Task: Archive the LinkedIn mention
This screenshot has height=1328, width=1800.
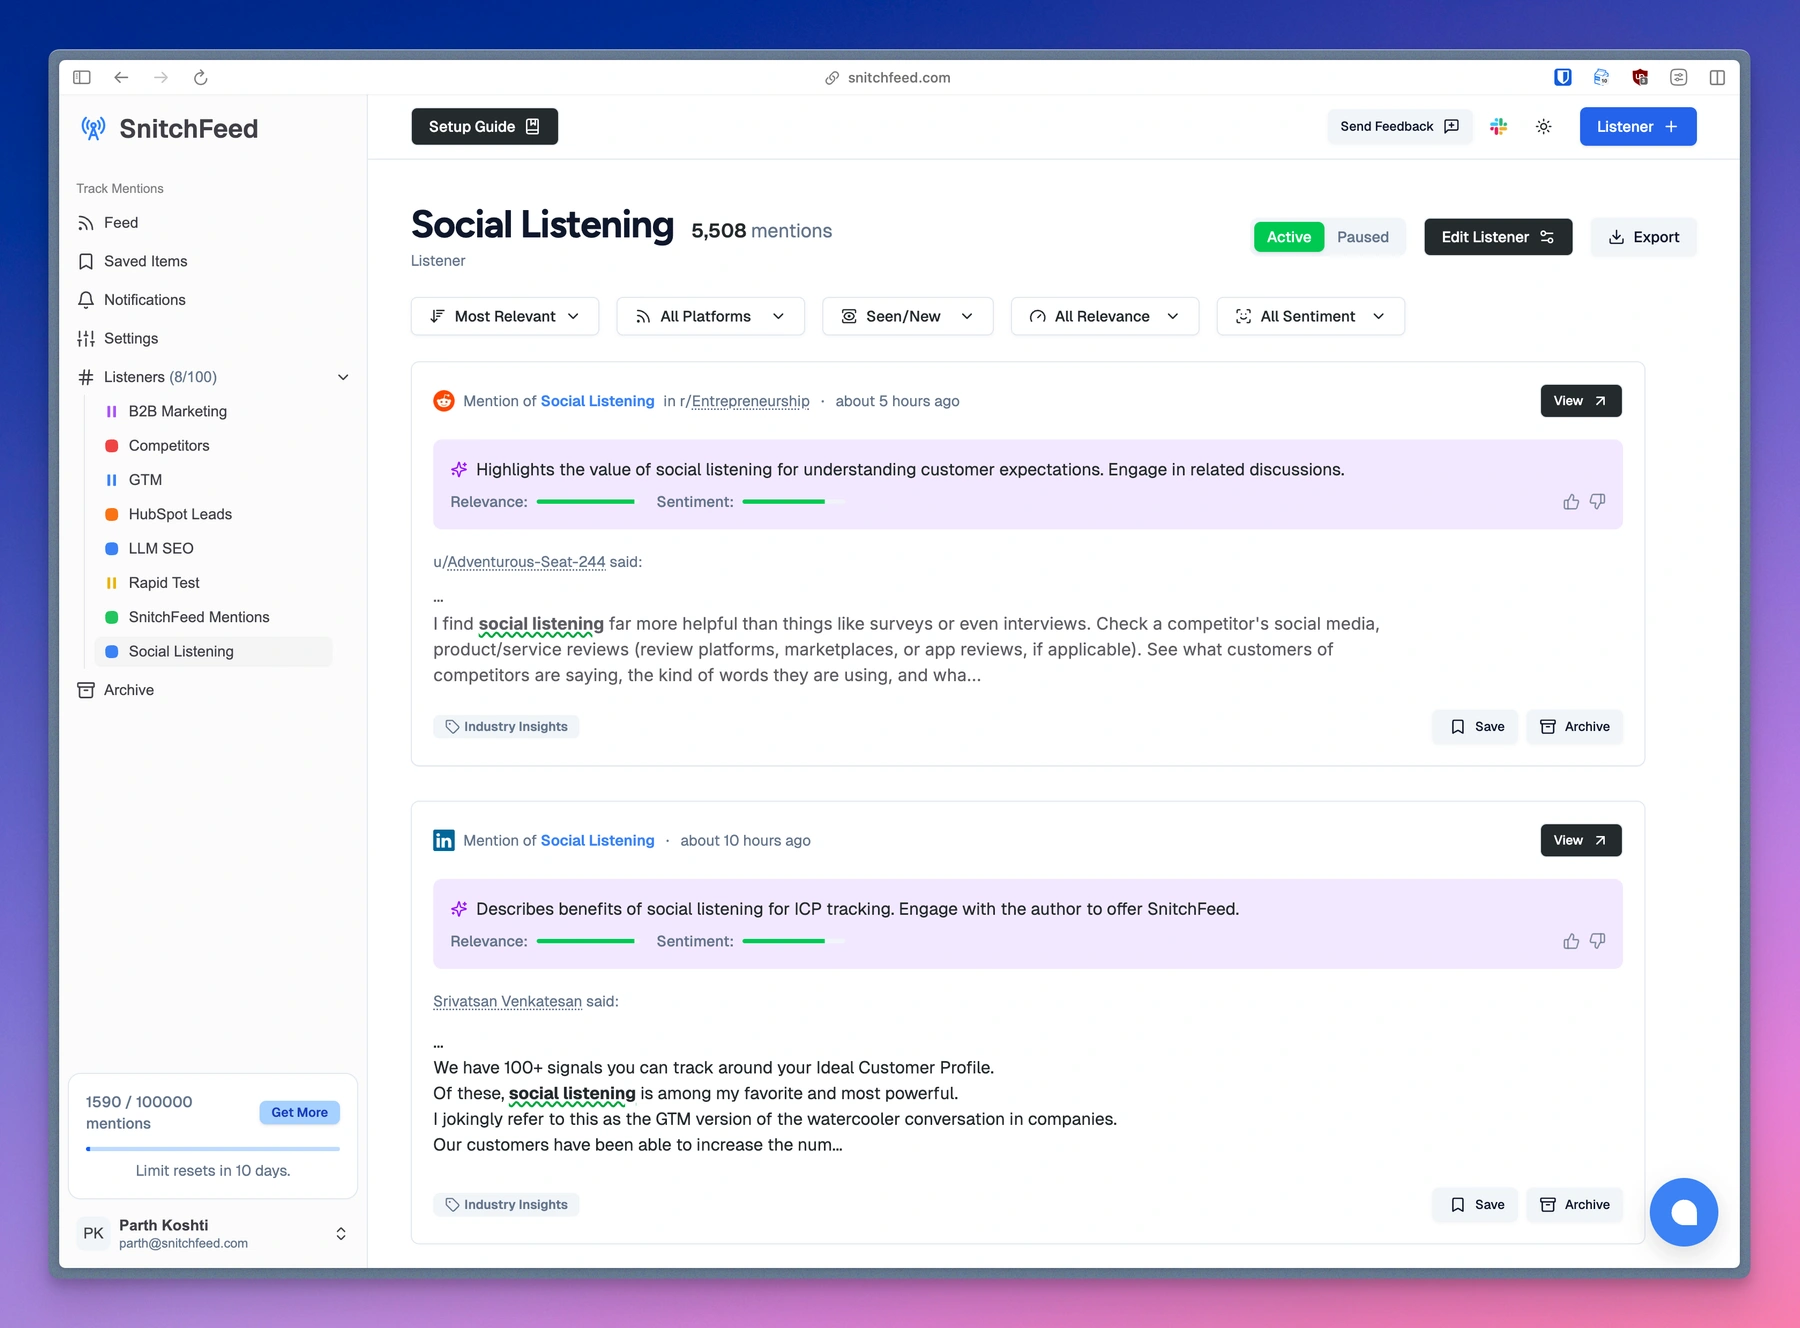Action: pos(1574,1204)
